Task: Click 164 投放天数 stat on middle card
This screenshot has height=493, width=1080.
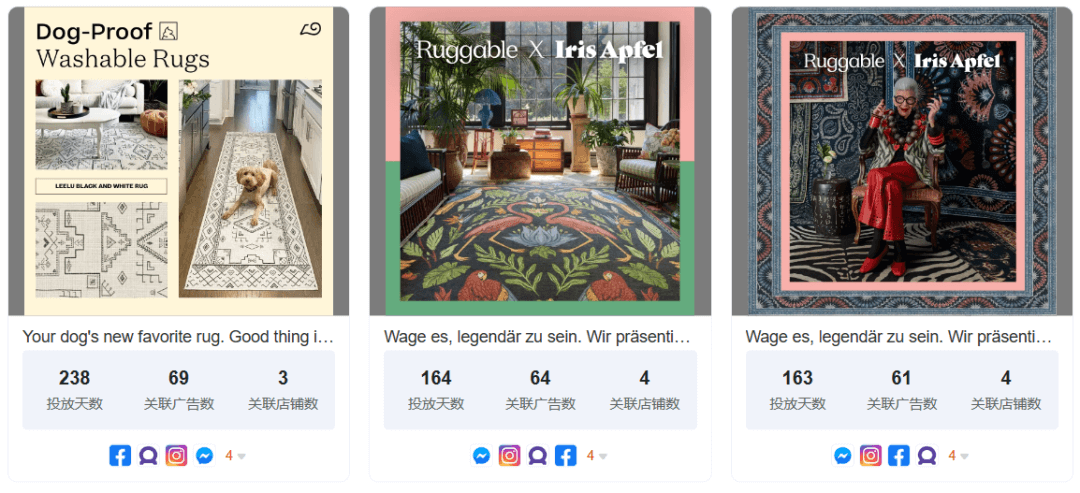Action: pos(436,390)
